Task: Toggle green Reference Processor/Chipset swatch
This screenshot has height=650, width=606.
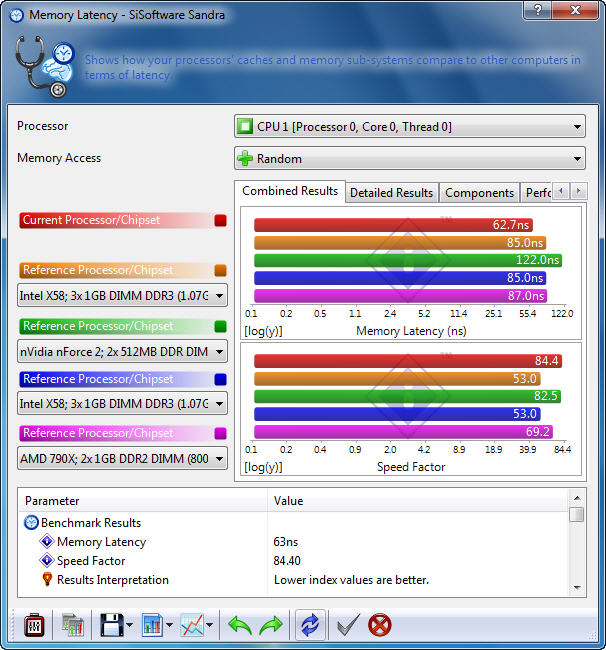Action: [x=221, y=326]
